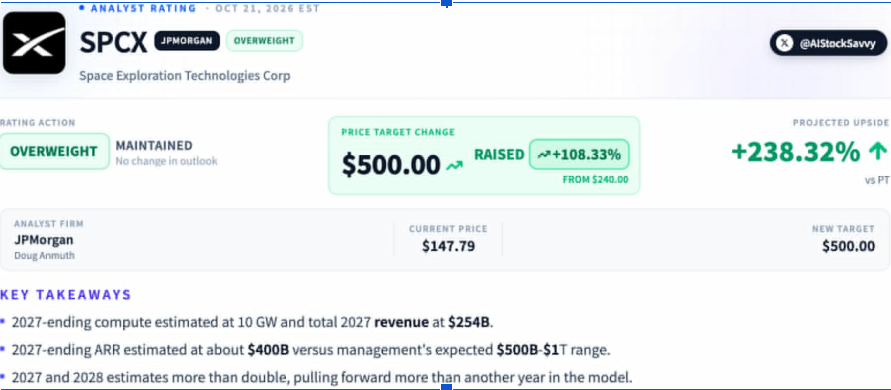Click the ANALYST FIRM label
This screenshot has height=390, width=891.
pyautogui.click(x=49, y=224)
